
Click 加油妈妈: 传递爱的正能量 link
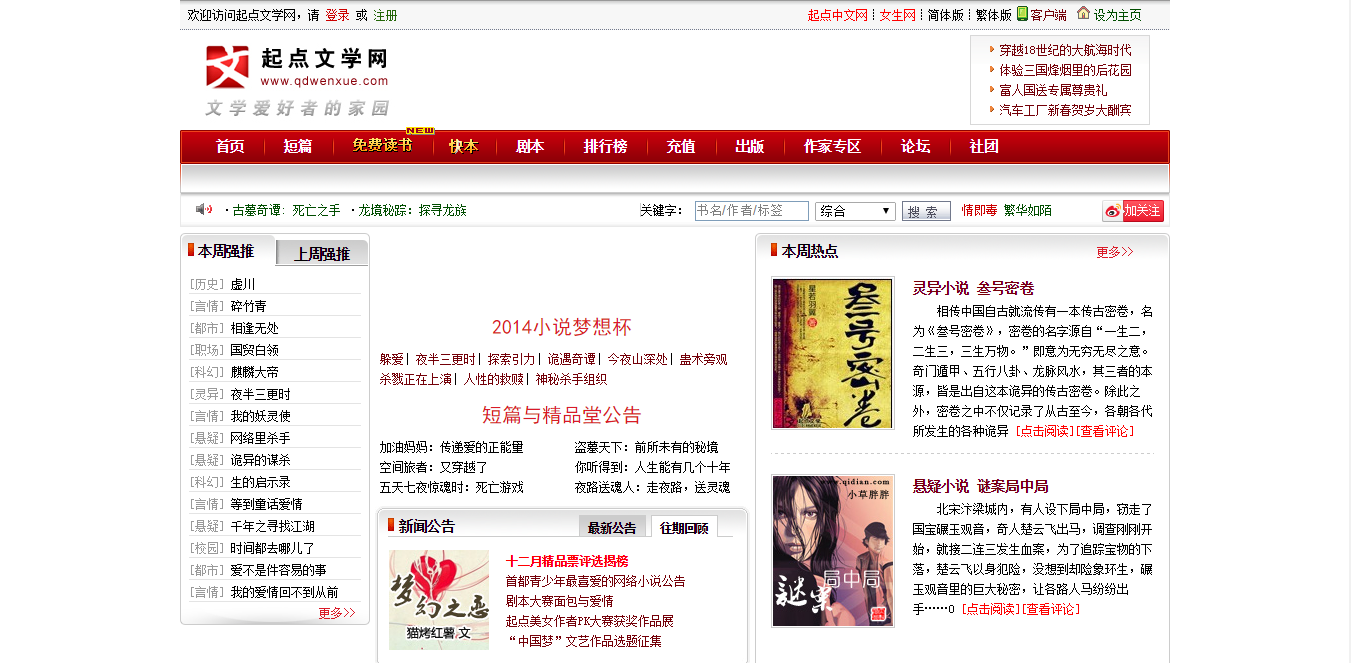pyautogui.click(x=451, y=447)
